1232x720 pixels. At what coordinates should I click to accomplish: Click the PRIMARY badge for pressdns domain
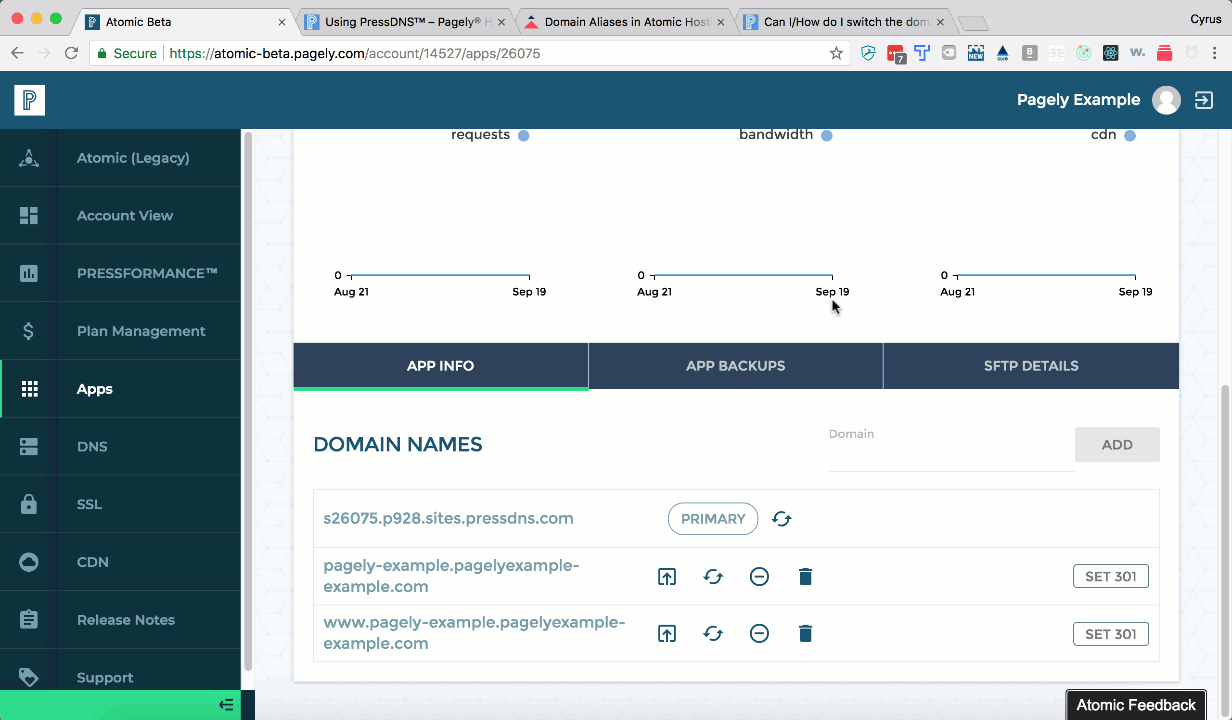pyautogui.click(x=713, y=519)
